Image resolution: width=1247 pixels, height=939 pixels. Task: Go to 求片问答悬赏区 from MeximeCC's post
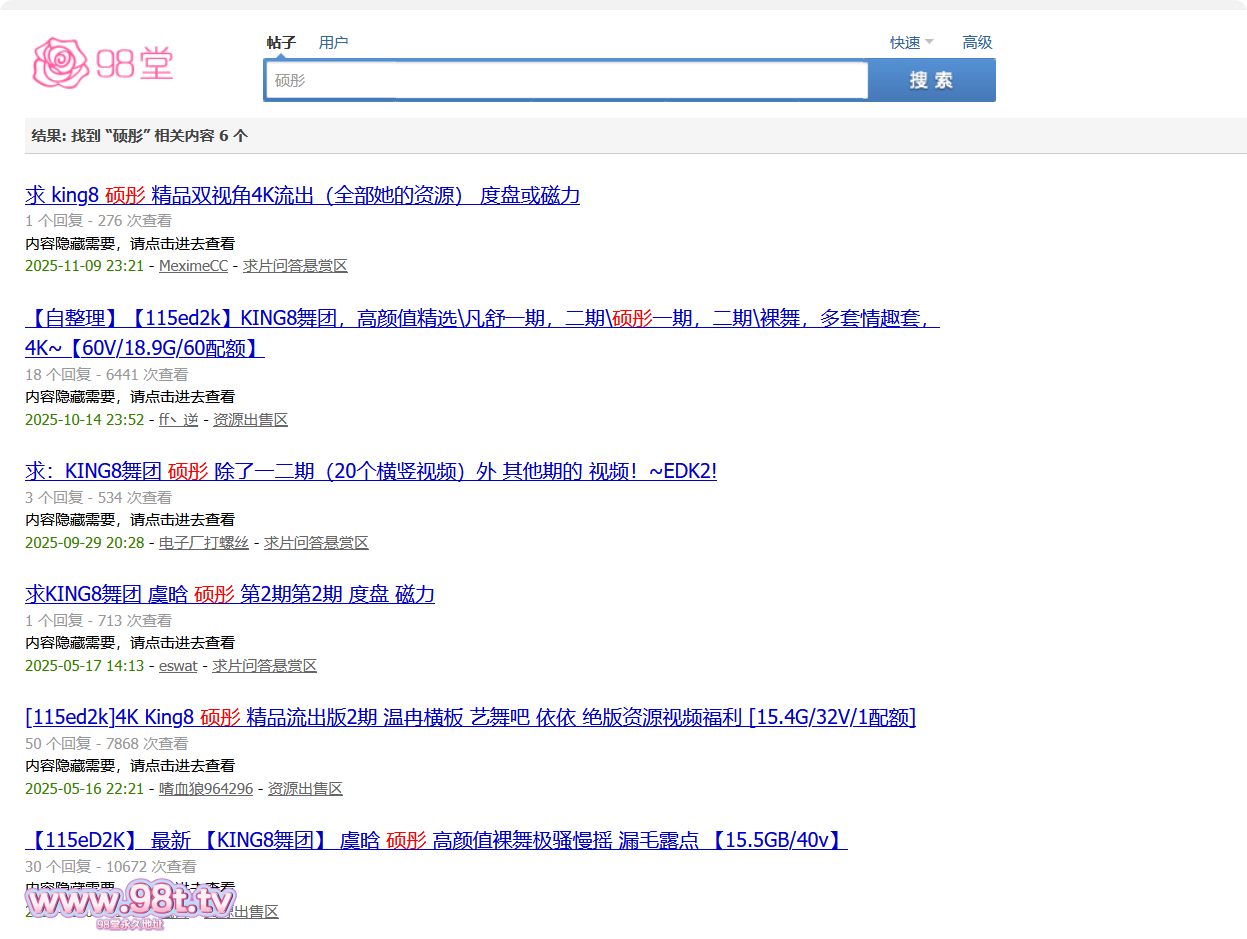pos(295,266)
